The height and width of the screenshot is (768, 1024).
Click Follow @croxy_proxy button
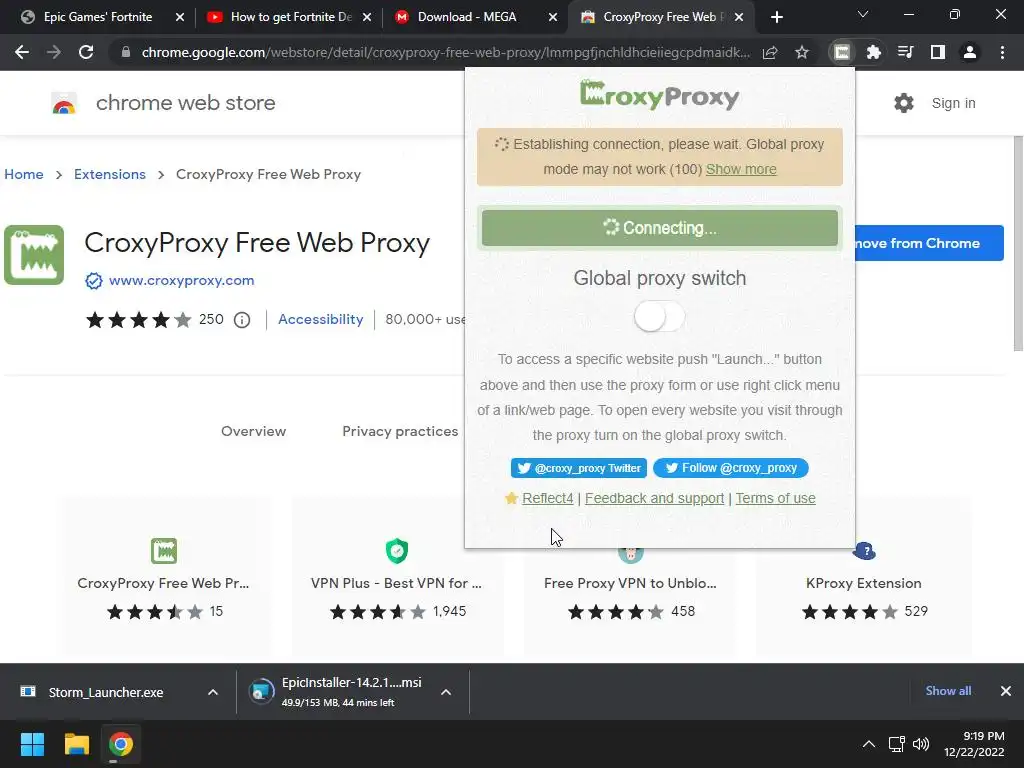tap(731, 468)
